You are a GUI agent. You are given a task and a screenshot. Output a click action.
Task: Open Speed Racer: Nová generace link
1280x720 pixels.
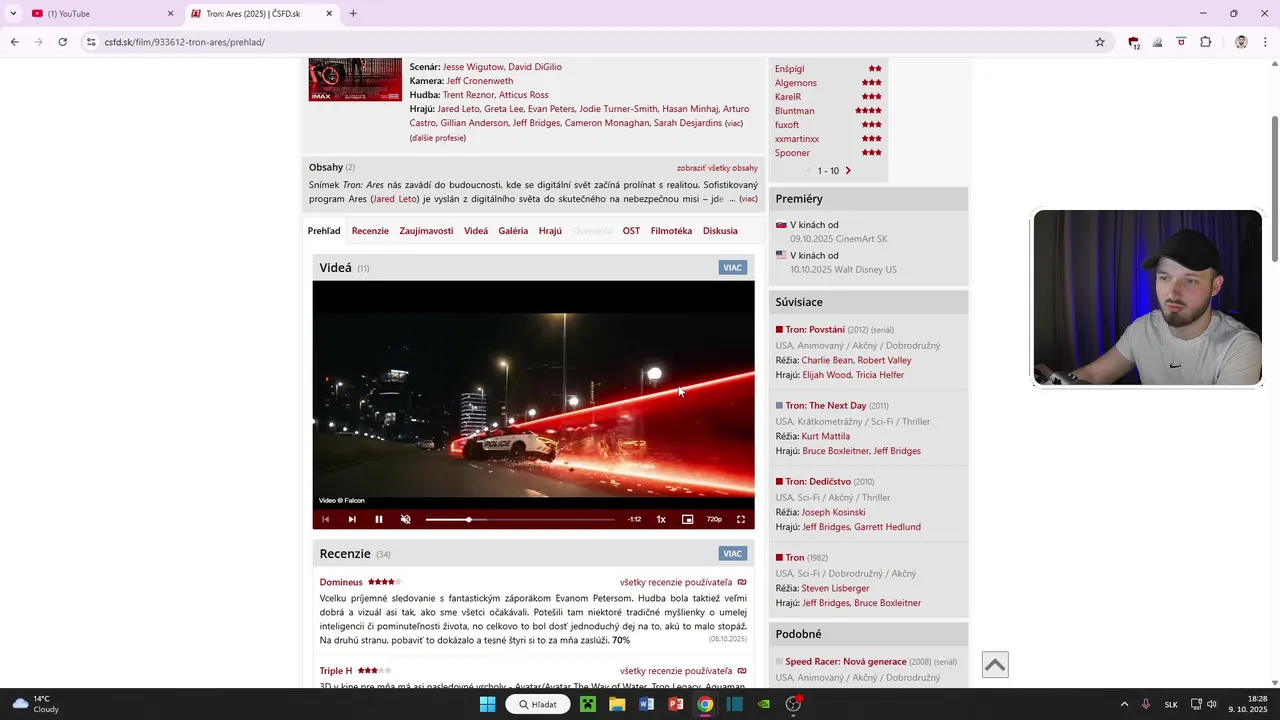(846, 662)
